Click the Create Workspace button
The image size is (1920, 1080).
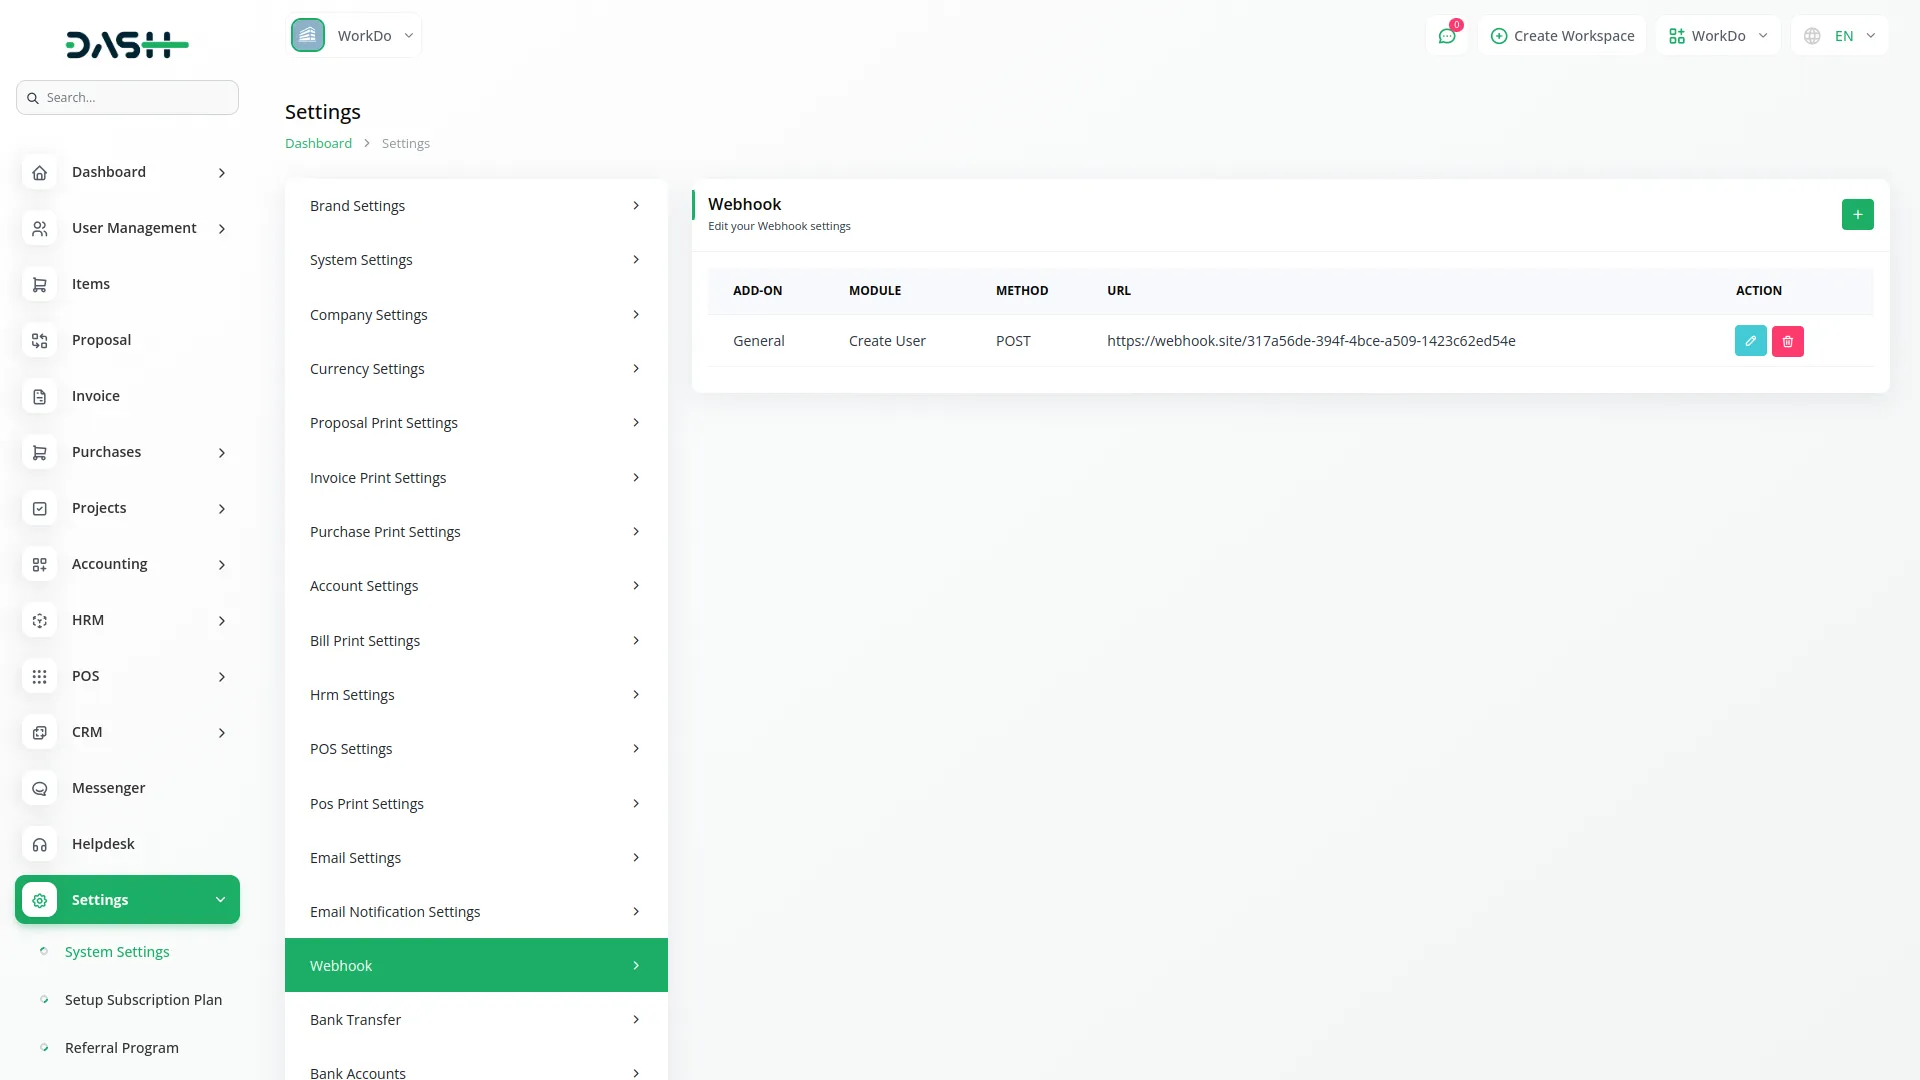click(x=1562, y=35)
